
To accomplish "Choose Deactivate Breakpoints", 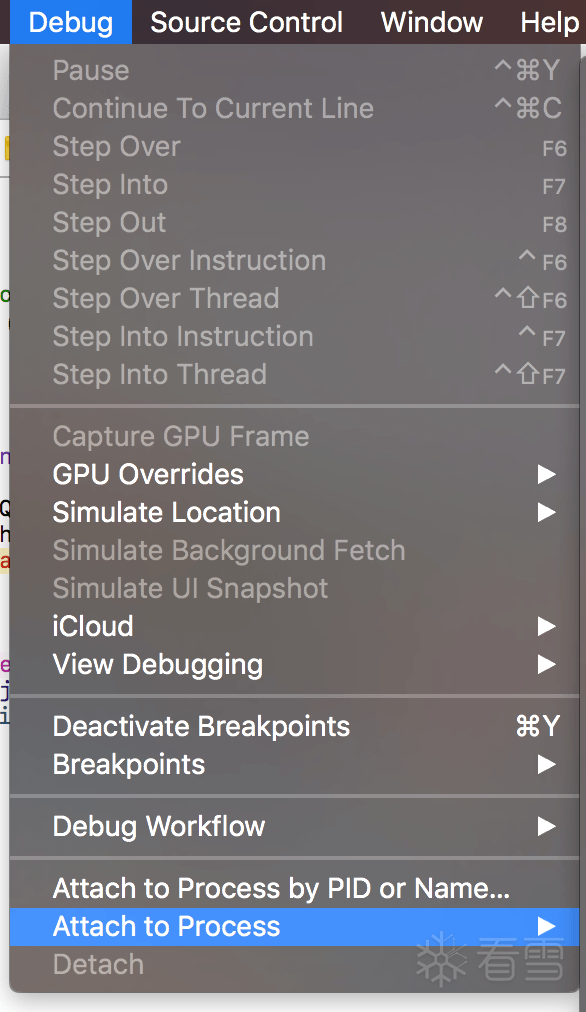I will pyautogui.click(x=294, y=727).
